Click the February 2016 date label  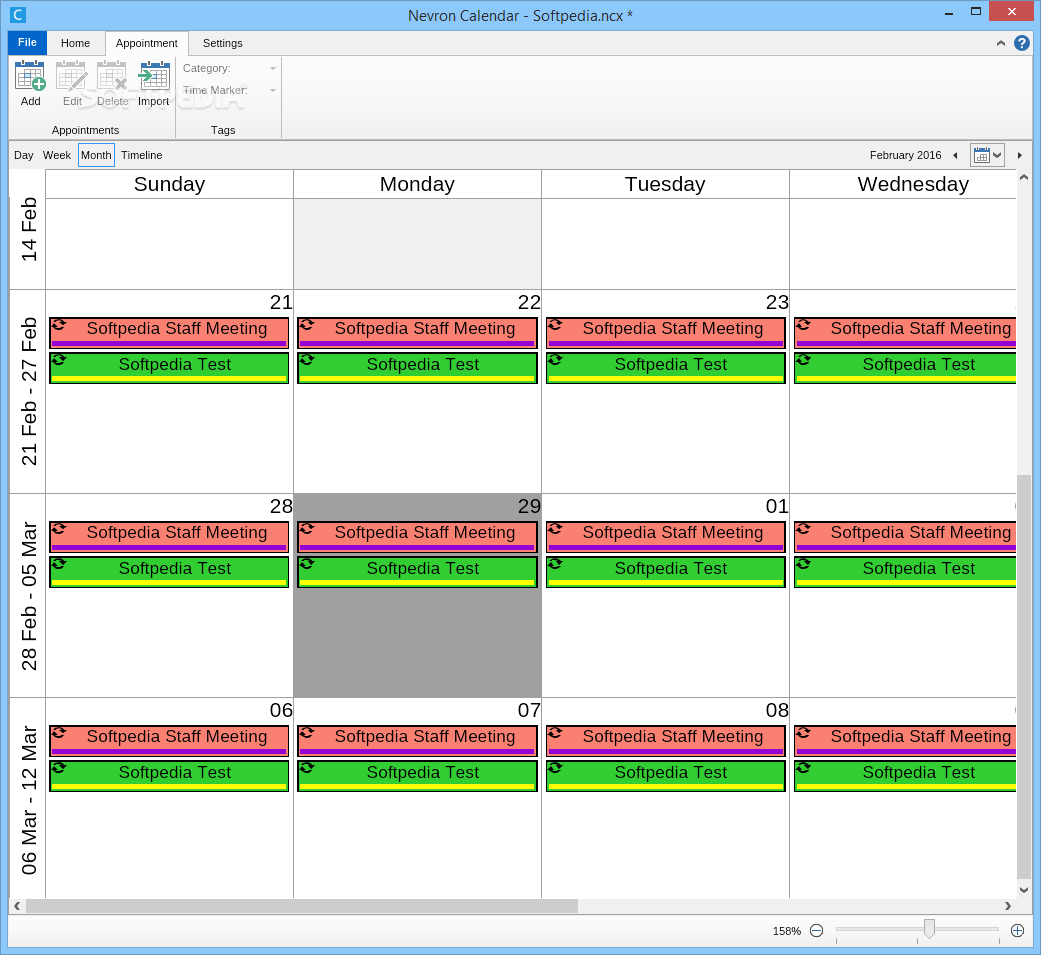point(906,155)
